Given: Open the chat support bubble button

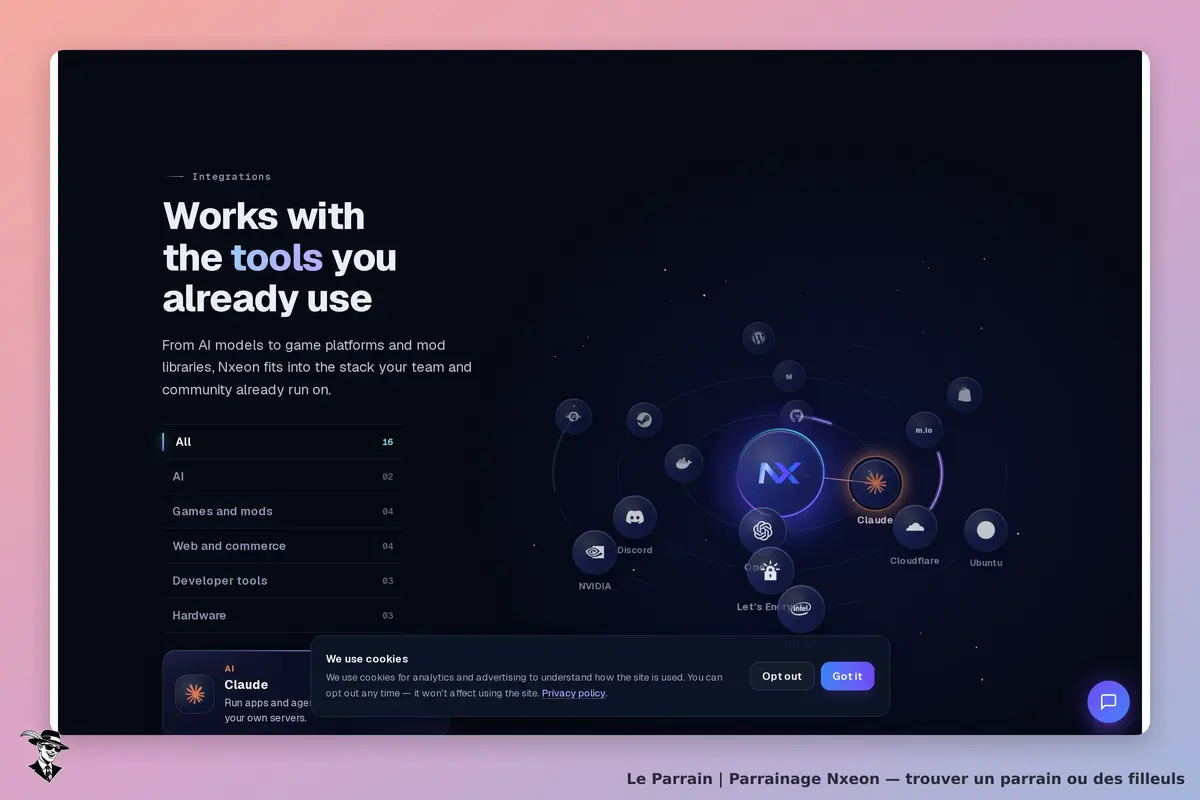Looking at the screenshot, I should pos(1108,701).
